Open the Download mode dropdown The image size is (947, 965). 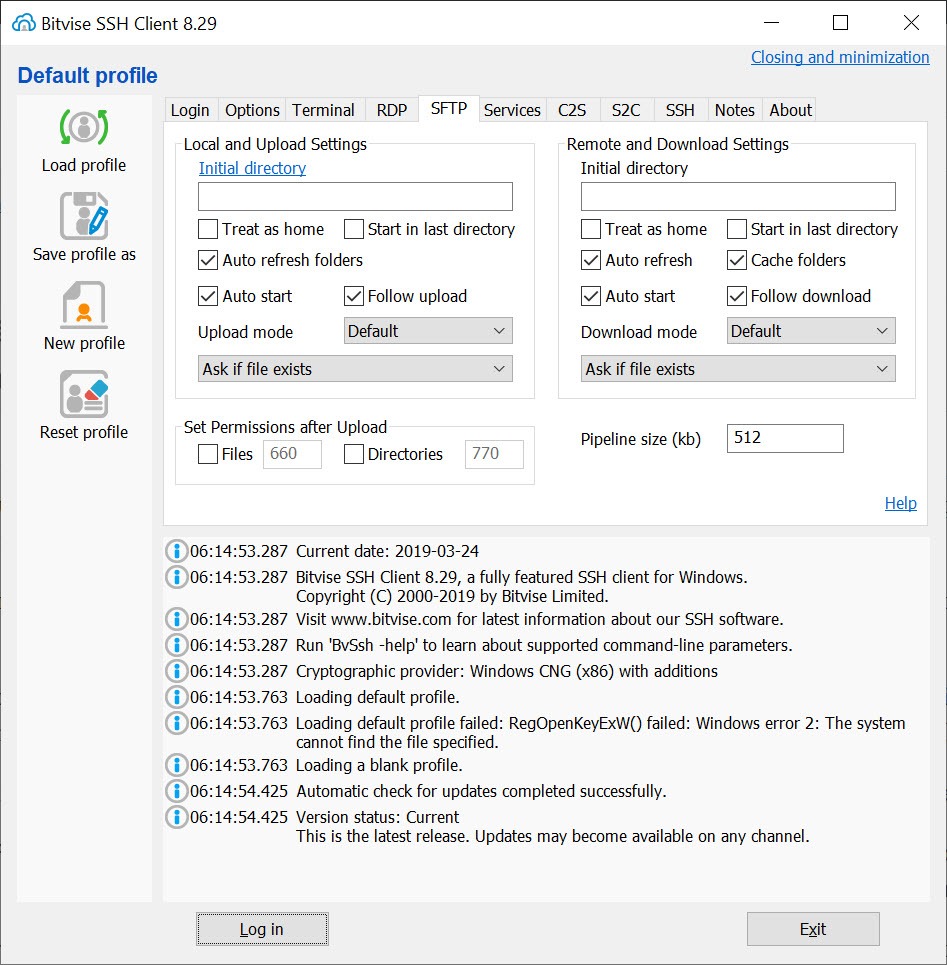811,331
